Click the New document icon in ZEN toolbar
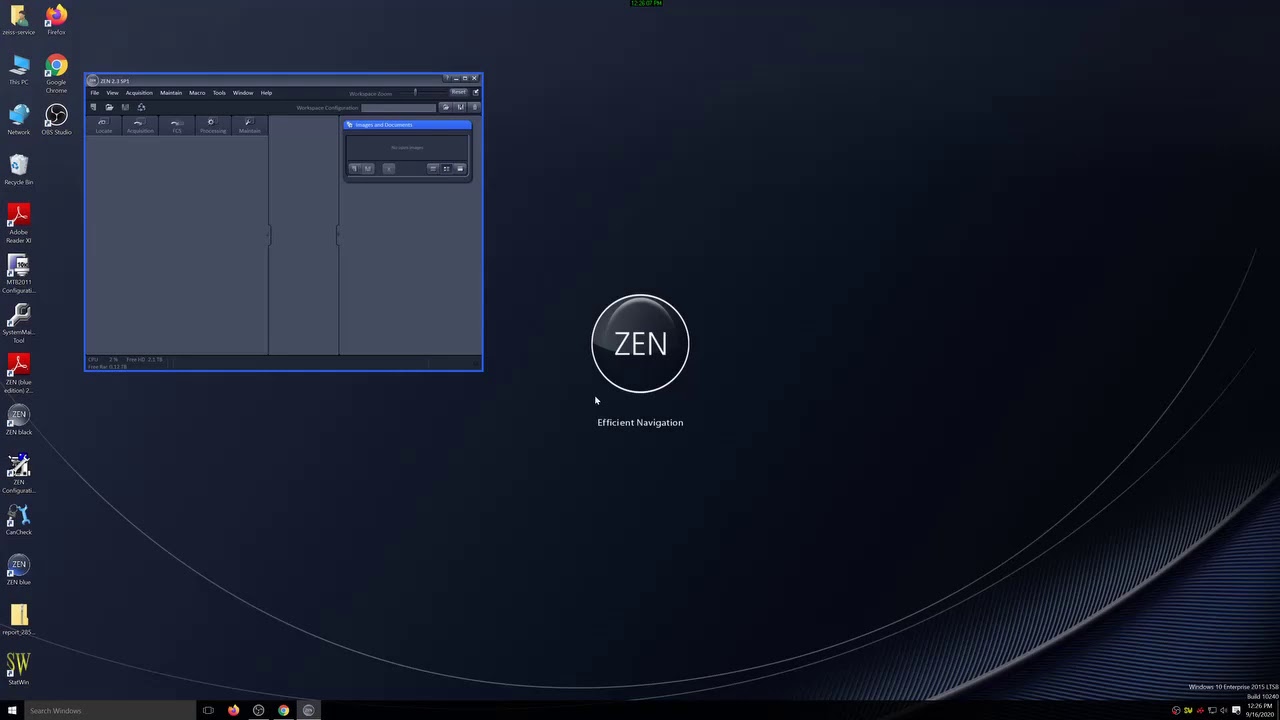 pos(93,107)
